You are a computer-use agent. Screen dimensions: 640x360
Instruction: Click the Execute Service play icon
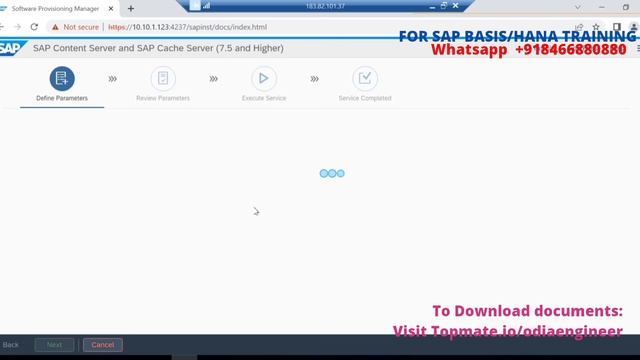click(264, 78)
